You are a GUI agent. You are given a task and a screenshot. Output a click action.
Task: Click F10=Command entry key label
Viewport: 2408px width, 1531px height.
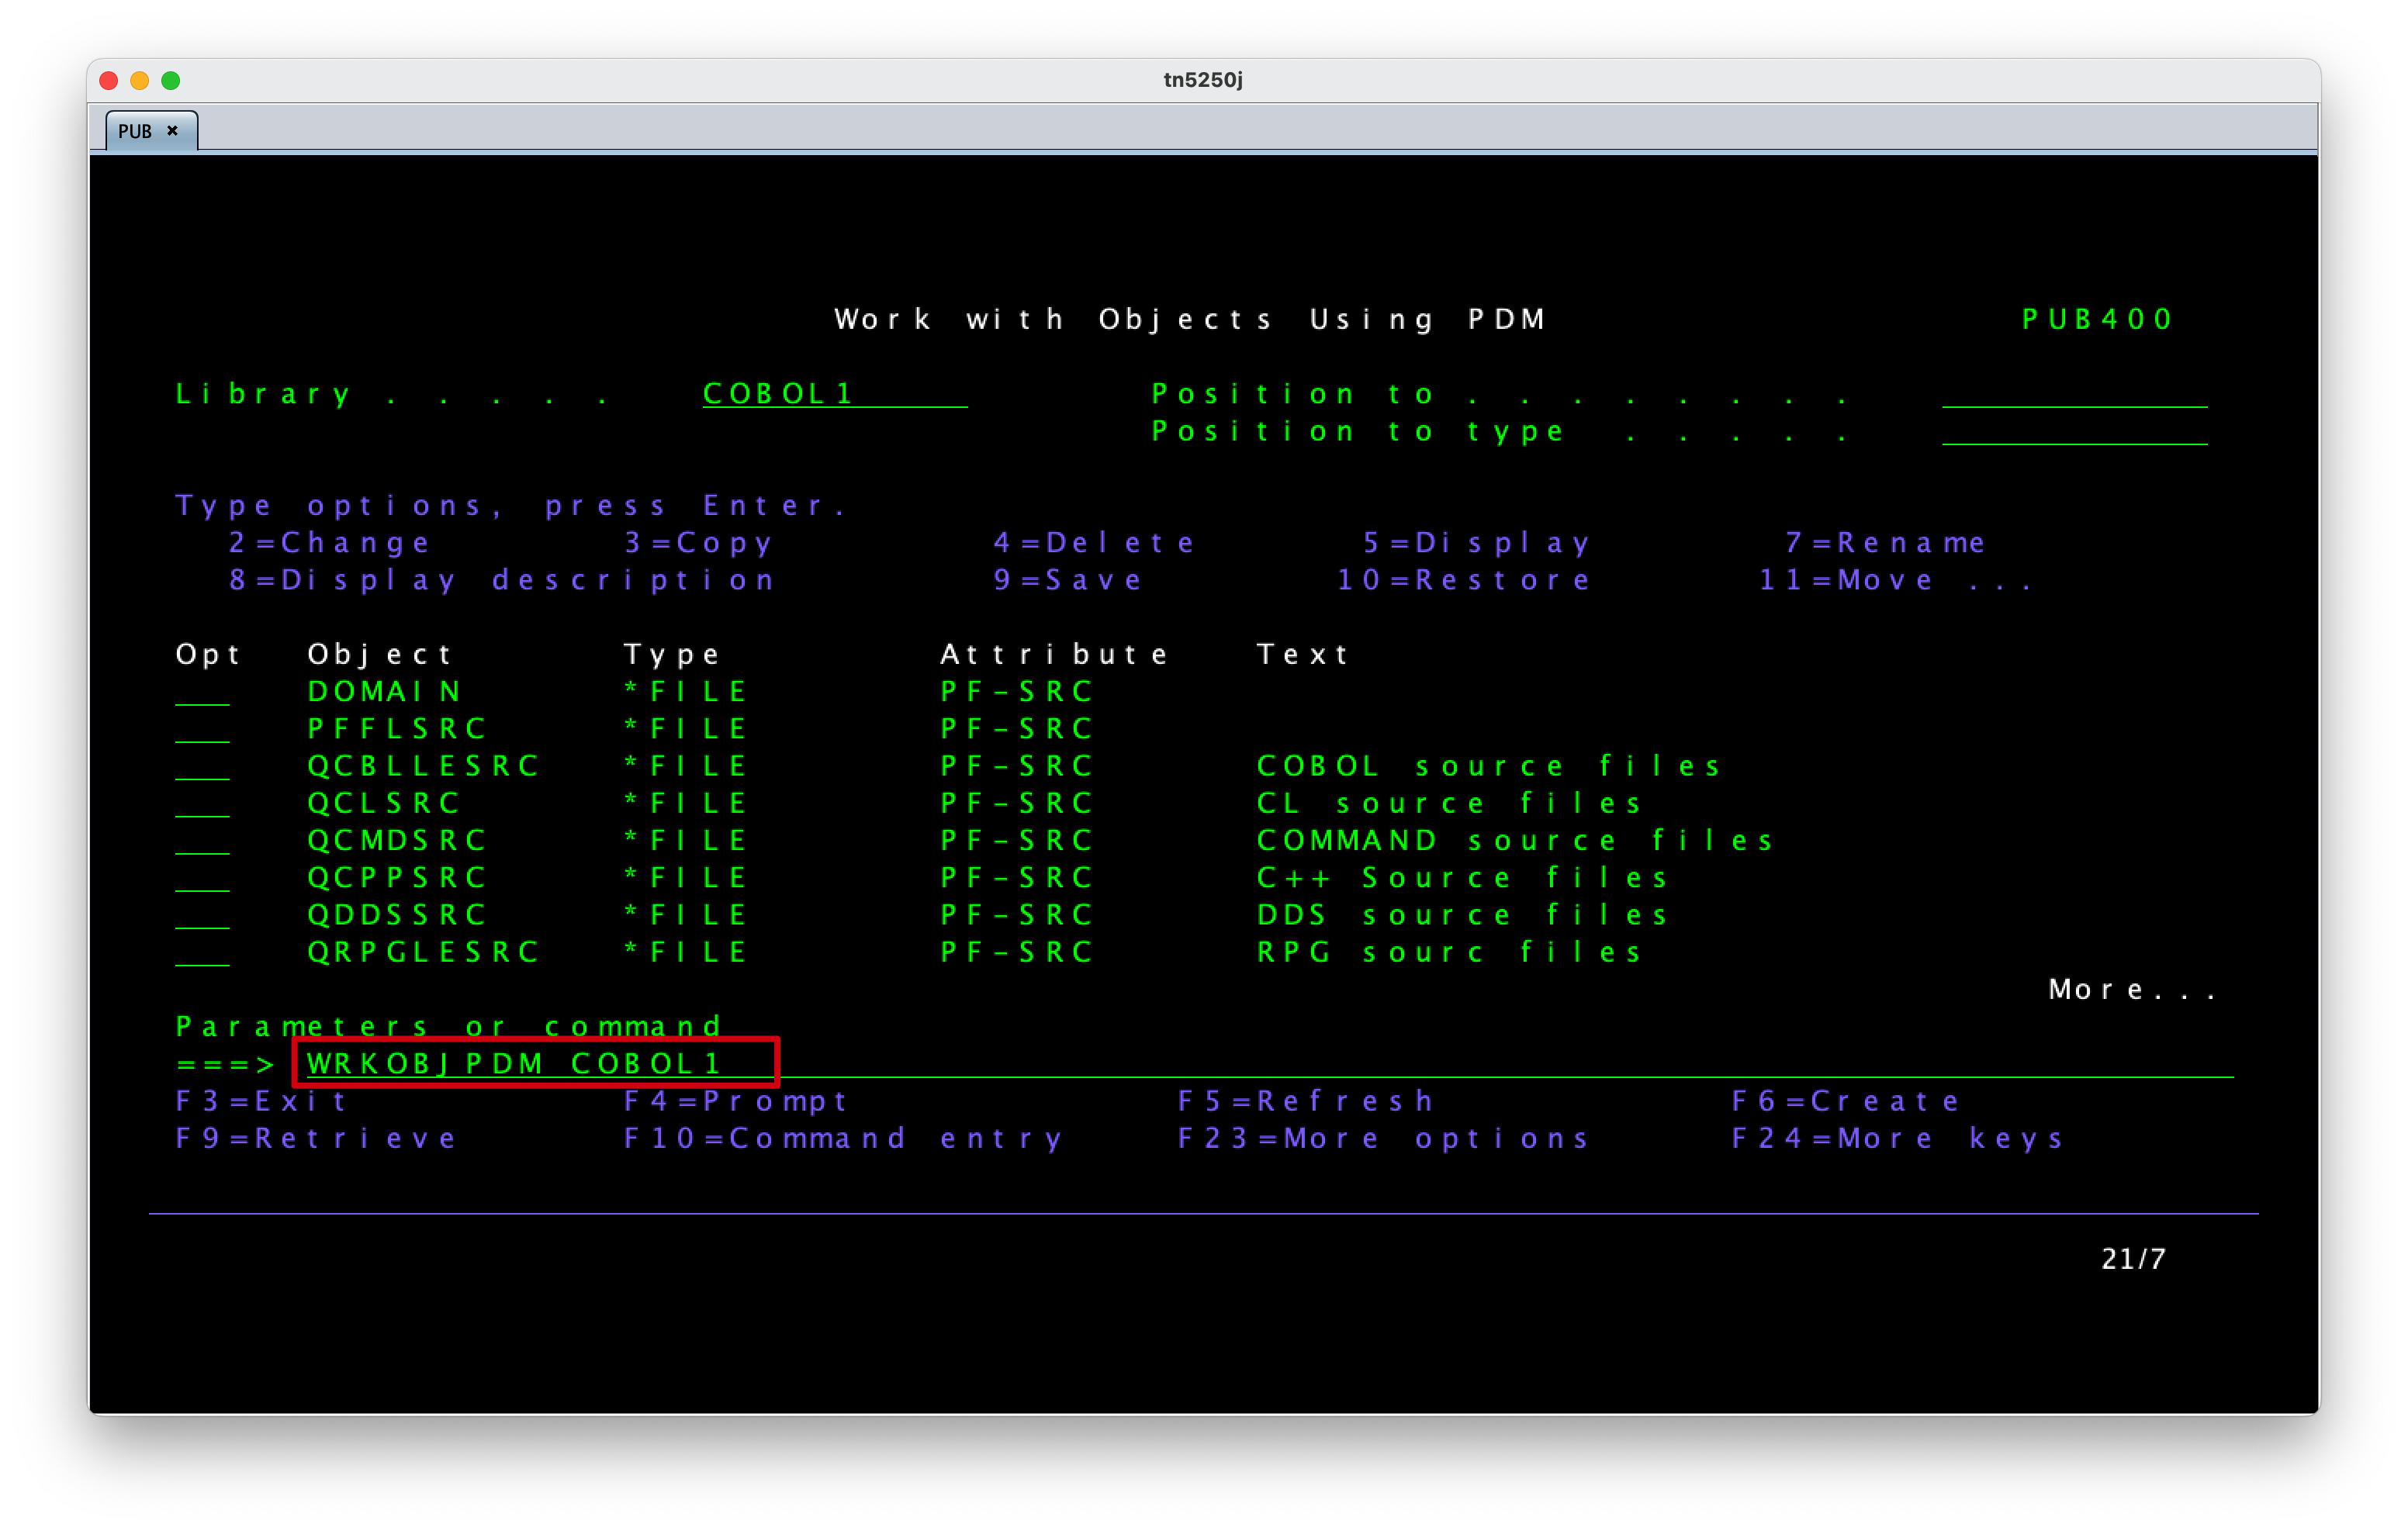(x=842, y=1138)
